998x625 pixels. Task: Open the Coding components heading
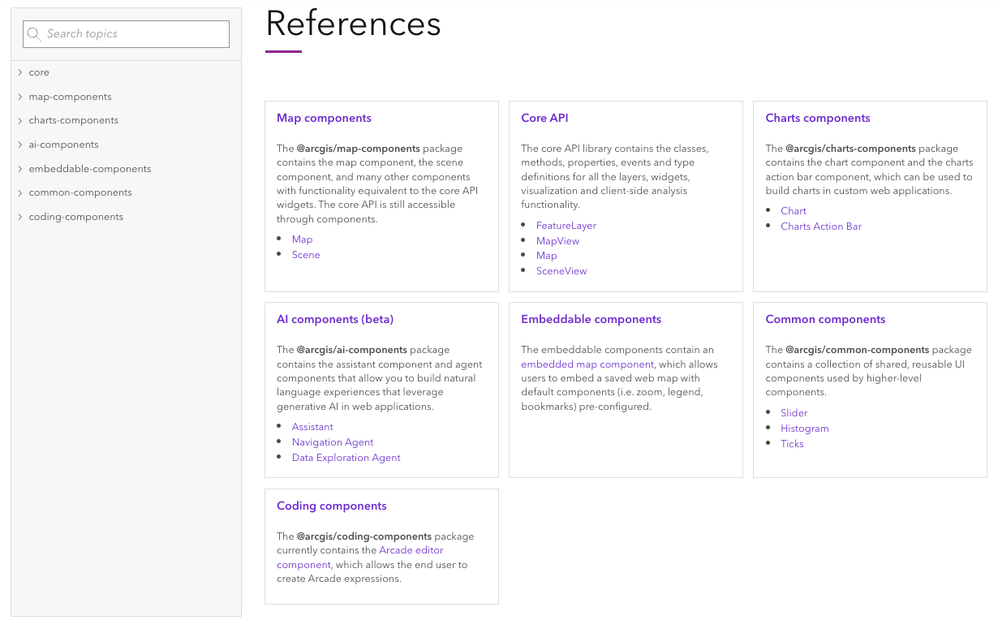[x=332, y=506]
